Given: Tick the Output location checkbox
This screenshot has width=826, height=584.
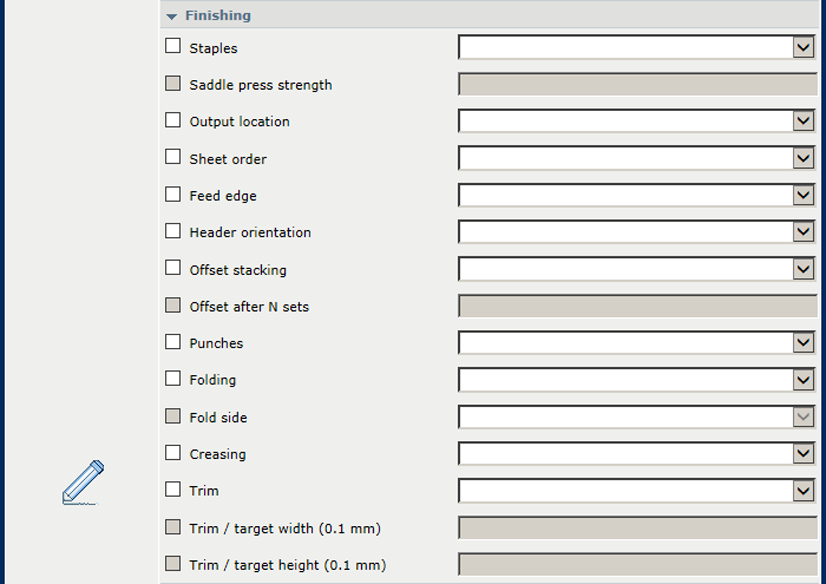Looking at the screenshot, I should click(173, 120).
